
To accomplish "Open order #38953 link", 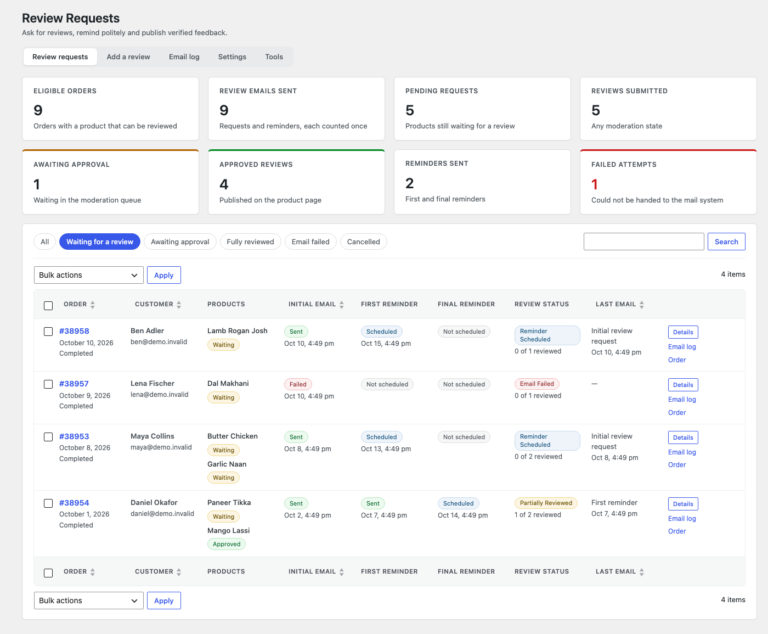I will pos(74,437).
